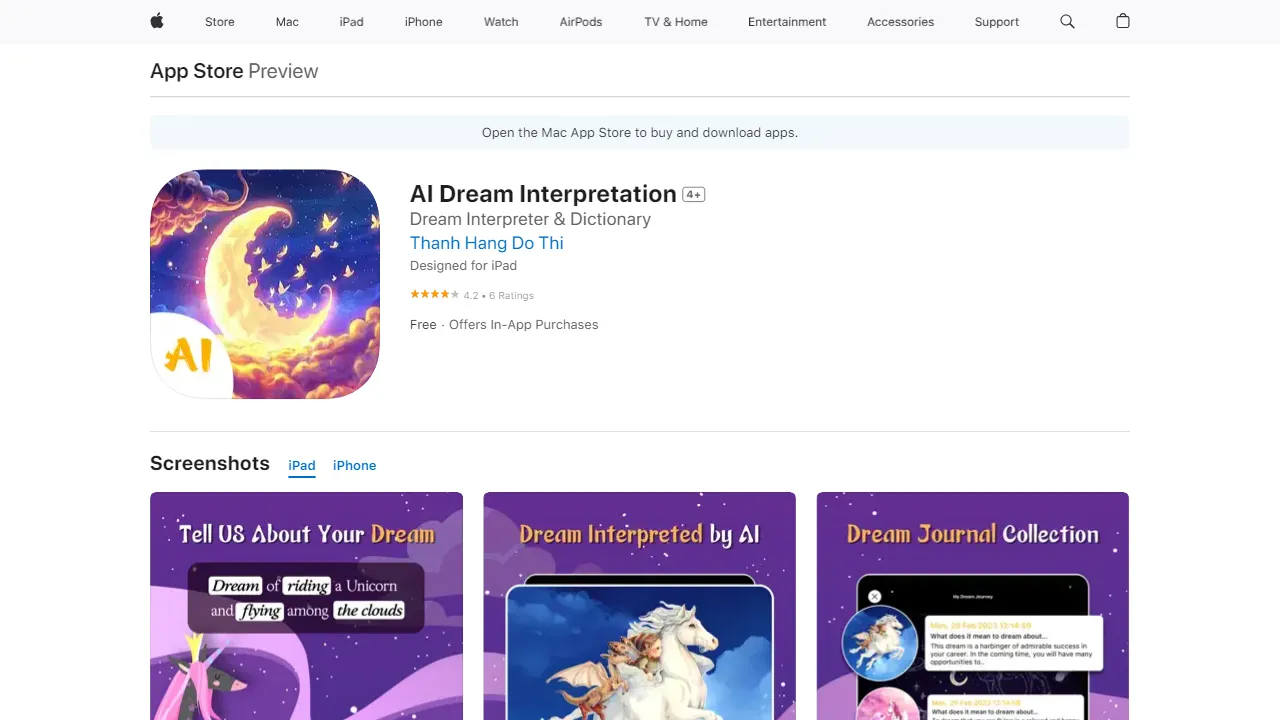The width and height of the screenshot is (1280, 720).
Task: Open the shopping bag icon
Action: tap(1123, 21)
